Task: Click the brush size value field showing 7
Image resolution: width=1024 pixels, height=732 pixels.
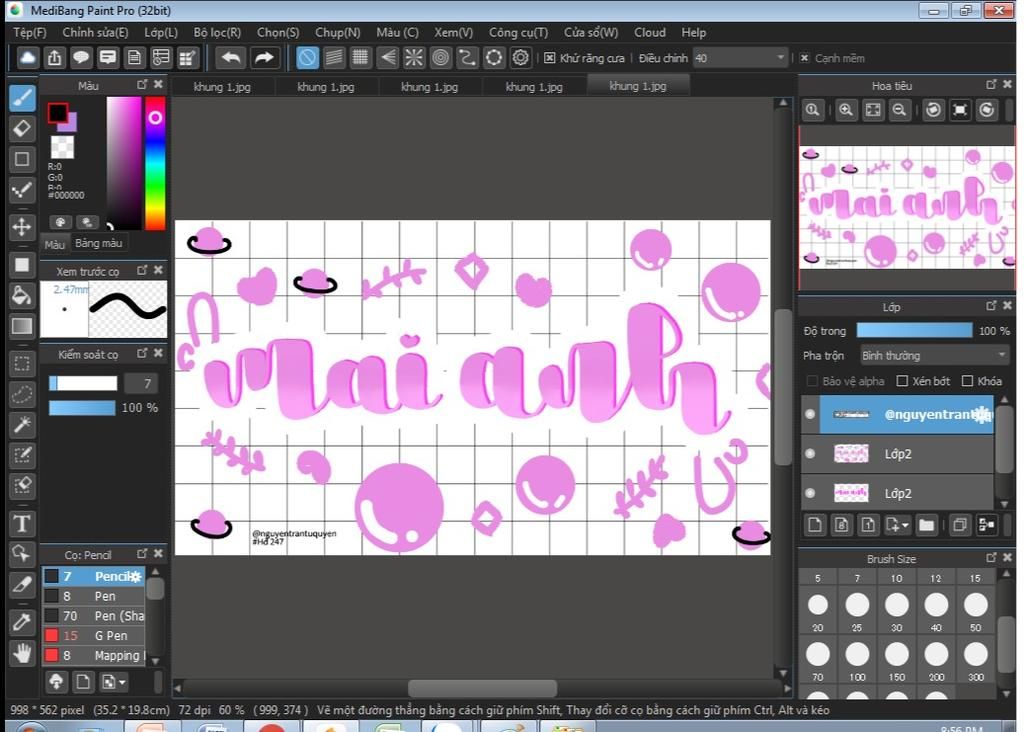Action: (141, 383)
